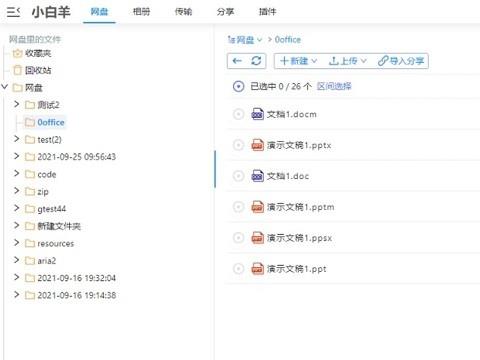
Task: Click the folder icon of code
Action: (x=30, y=174)
